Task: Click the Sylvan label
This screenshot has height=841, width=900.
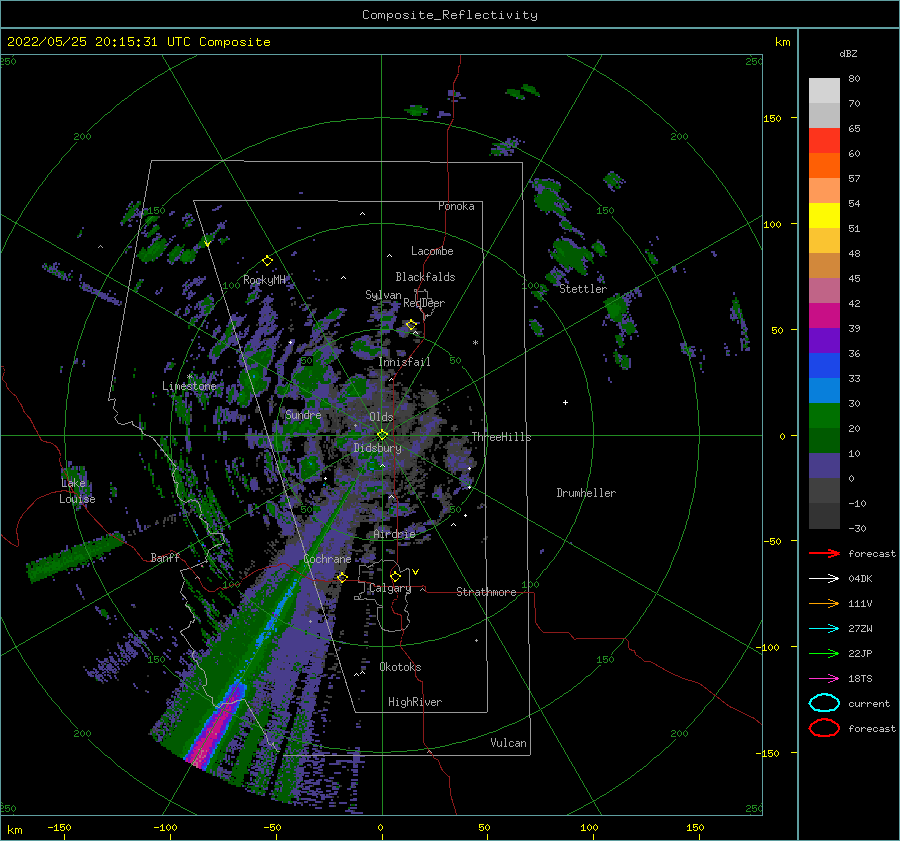Action: 383,295
